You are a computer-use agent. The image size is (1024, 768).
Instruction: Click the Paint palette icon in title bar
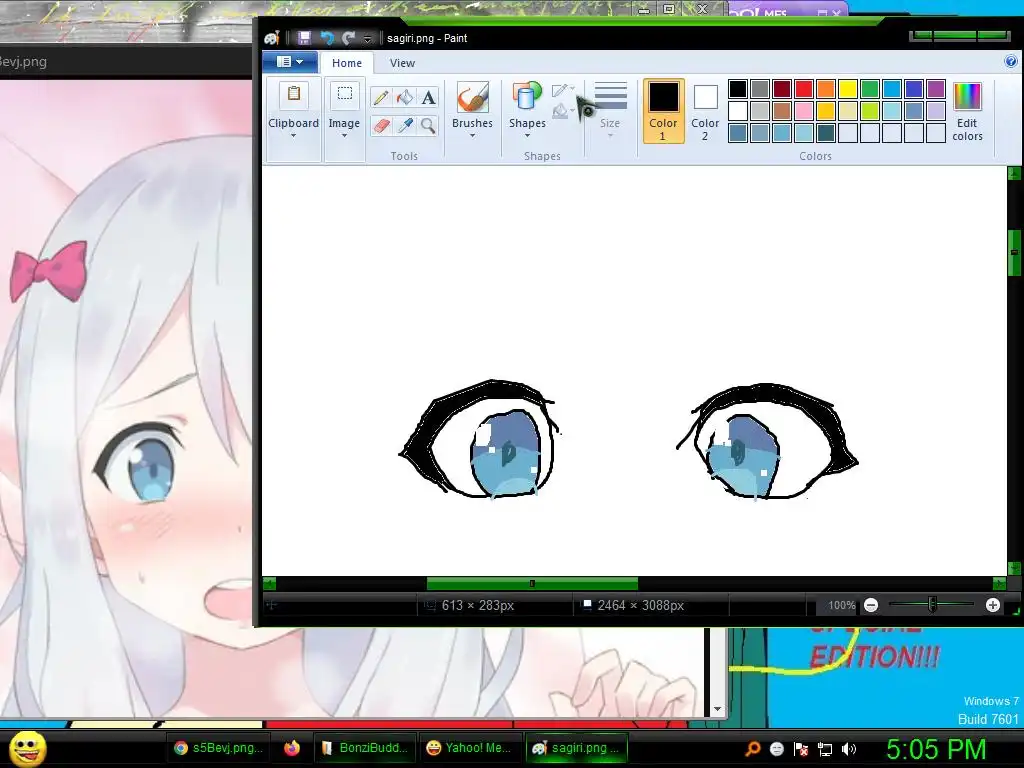coord(272,38)
